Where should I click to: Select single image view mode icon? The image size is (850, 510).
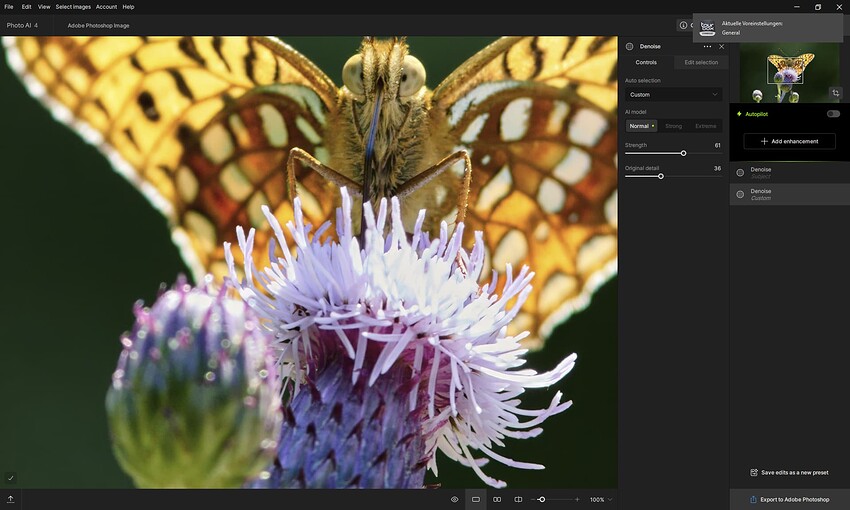tap(476, 499)
